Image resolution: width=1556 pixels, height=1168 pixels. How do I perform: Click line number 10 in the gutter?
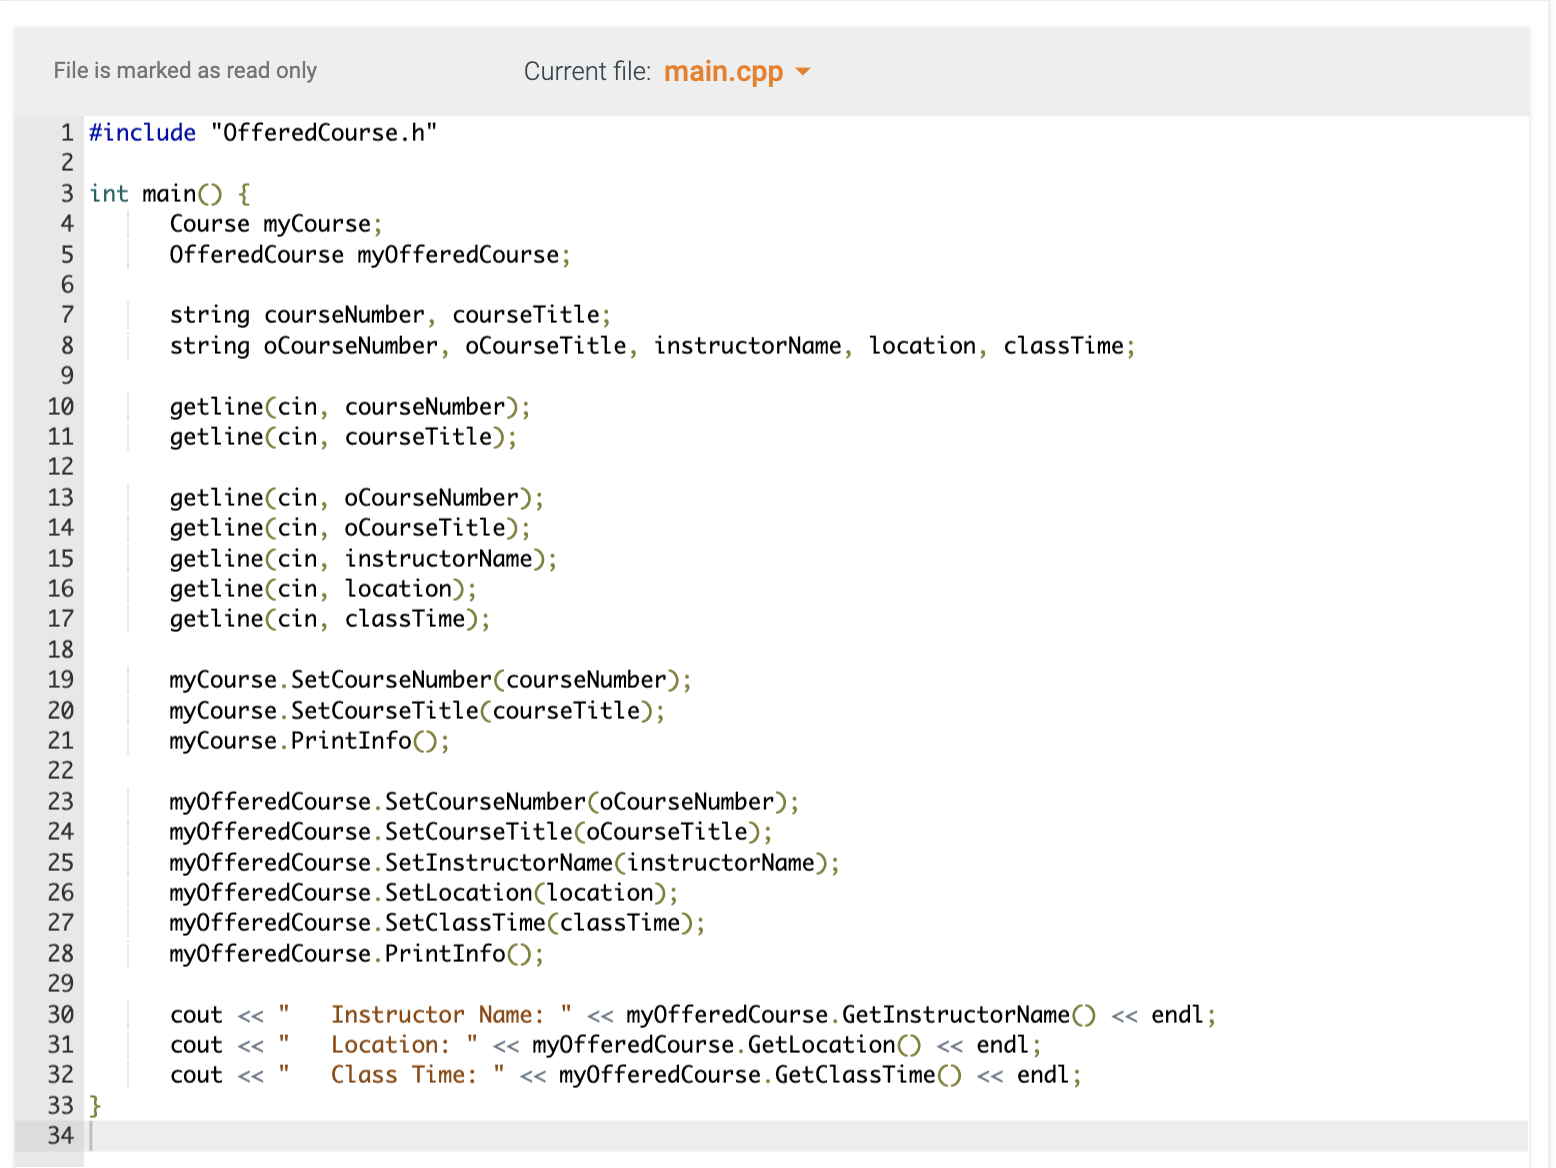(60, 406)
